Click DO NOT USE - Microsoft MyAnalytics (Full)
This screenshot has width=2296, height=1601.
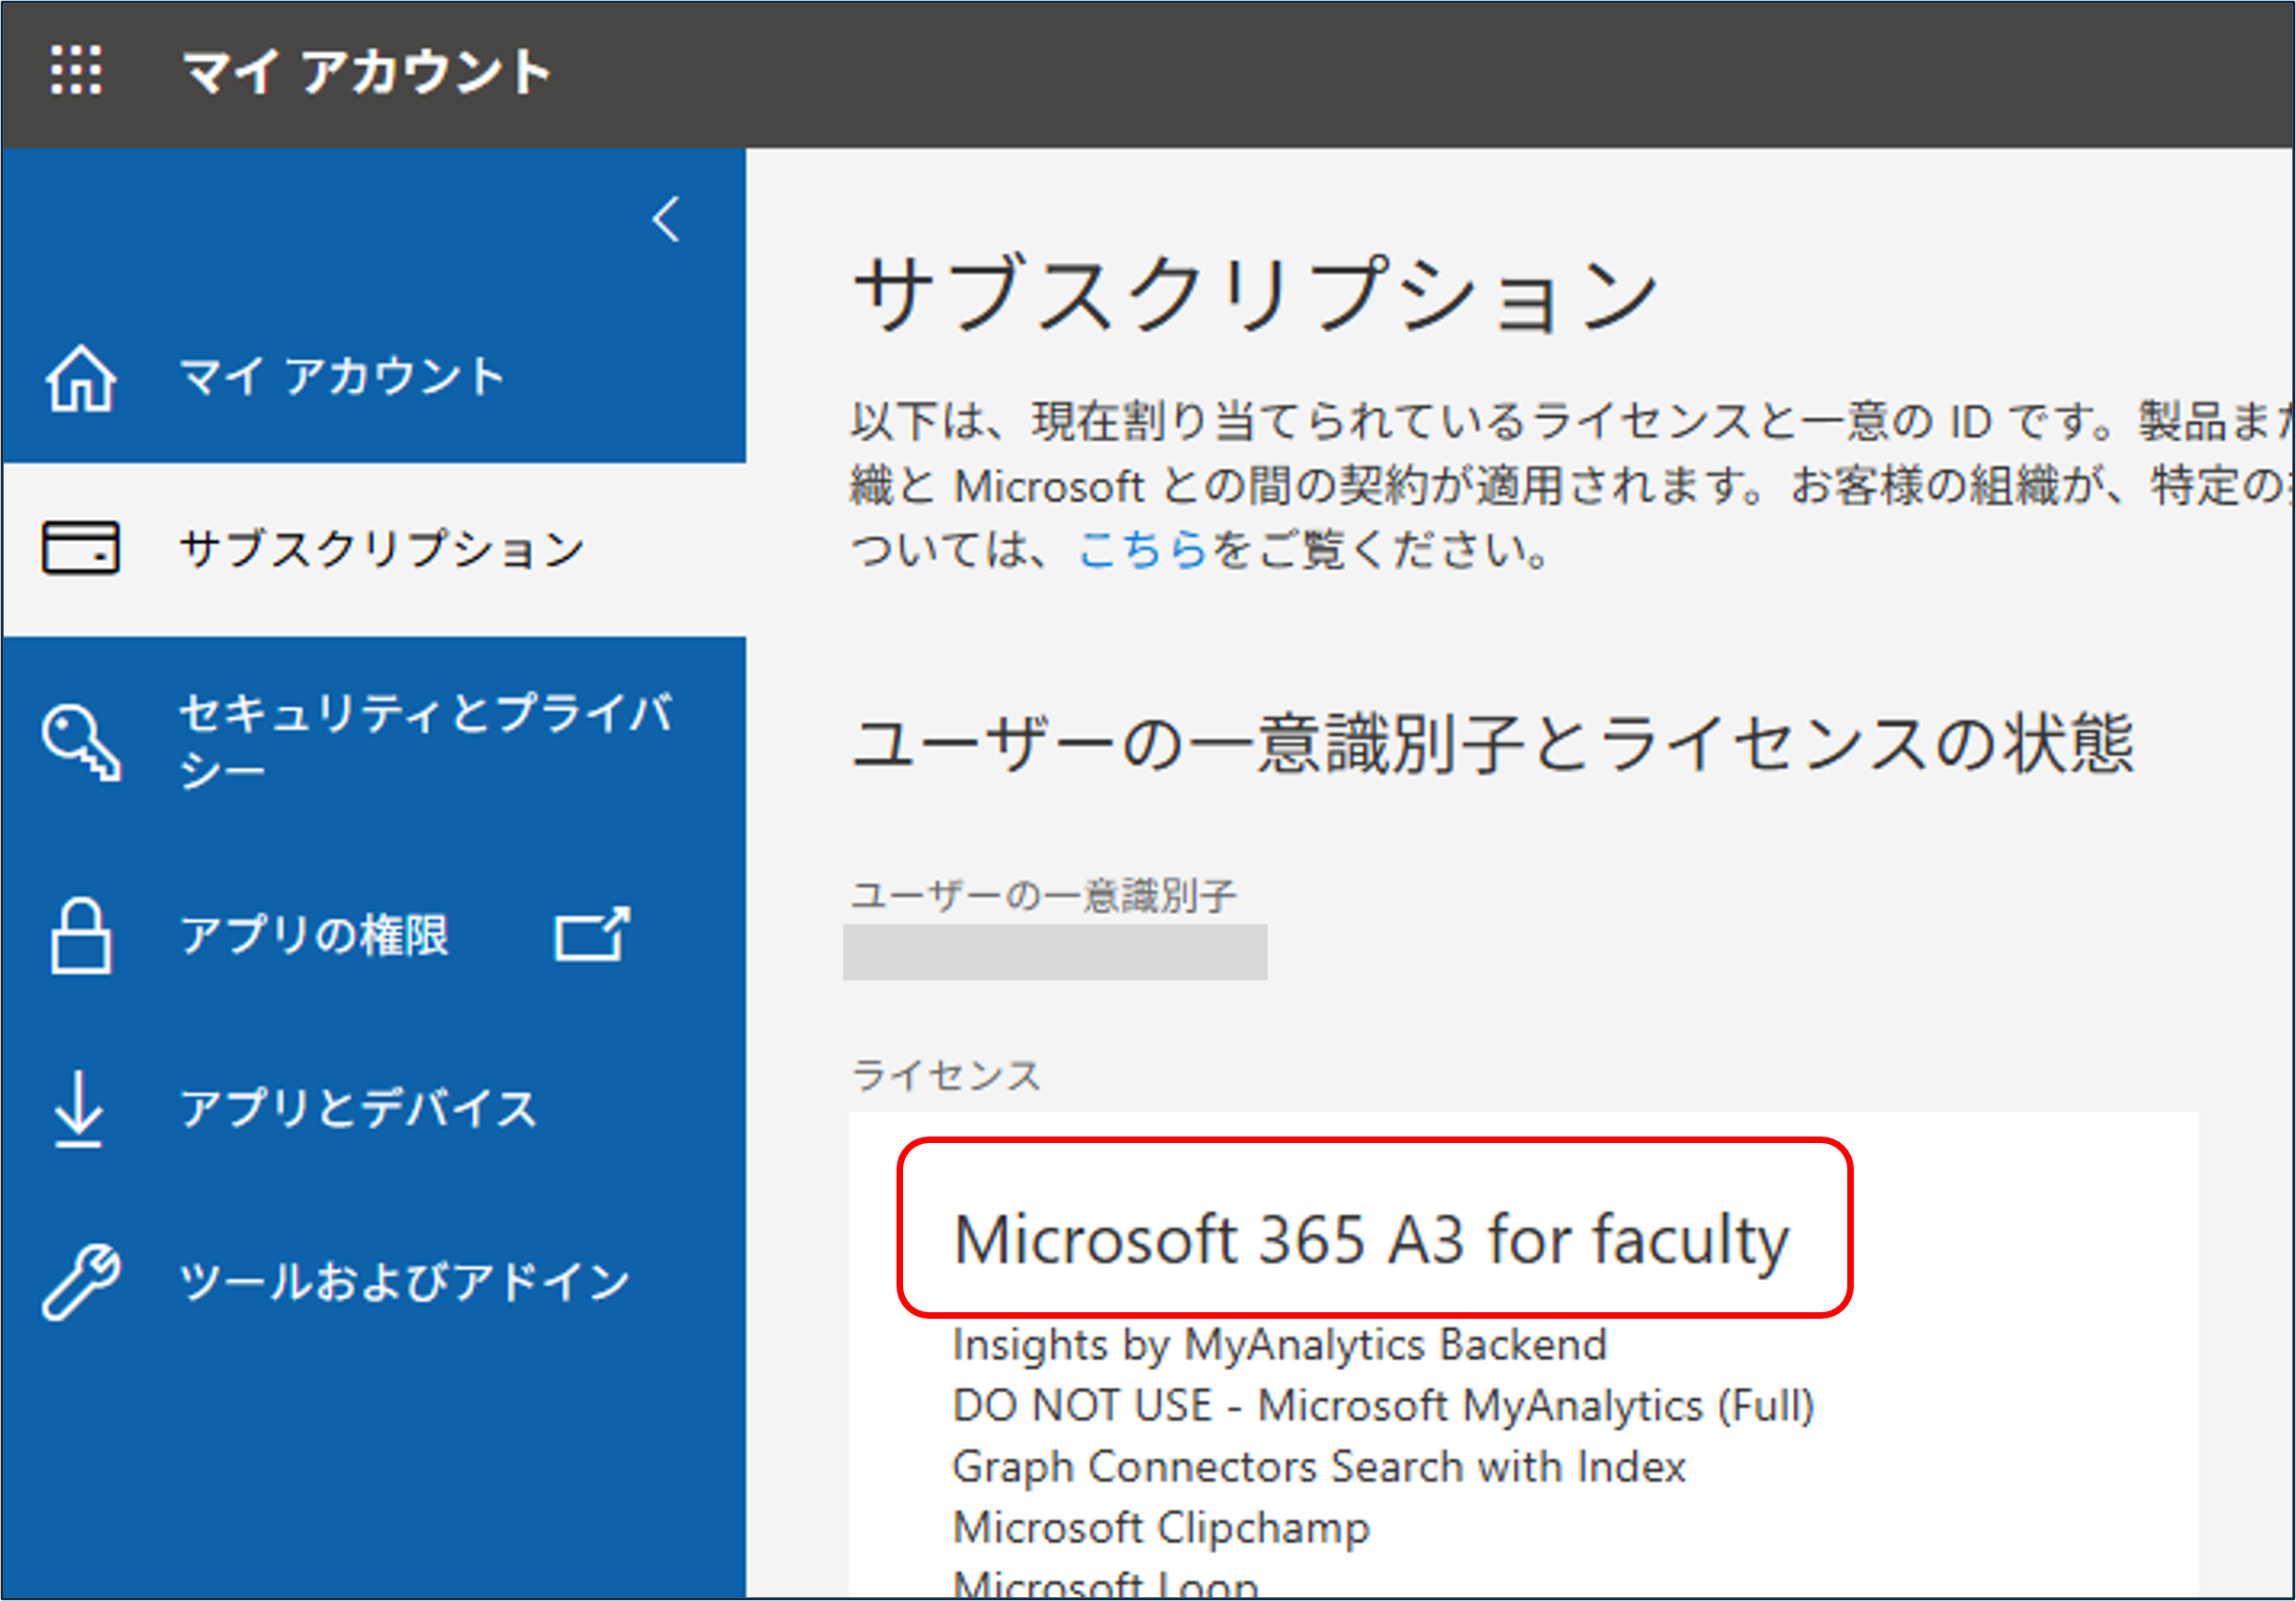[x=1383, y=1406]
